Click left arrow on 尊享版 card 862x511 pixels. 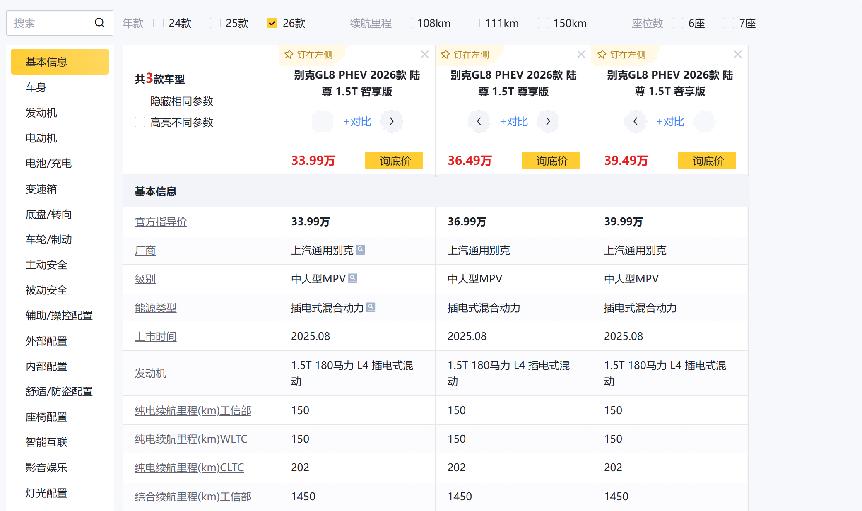coord(479,122)
